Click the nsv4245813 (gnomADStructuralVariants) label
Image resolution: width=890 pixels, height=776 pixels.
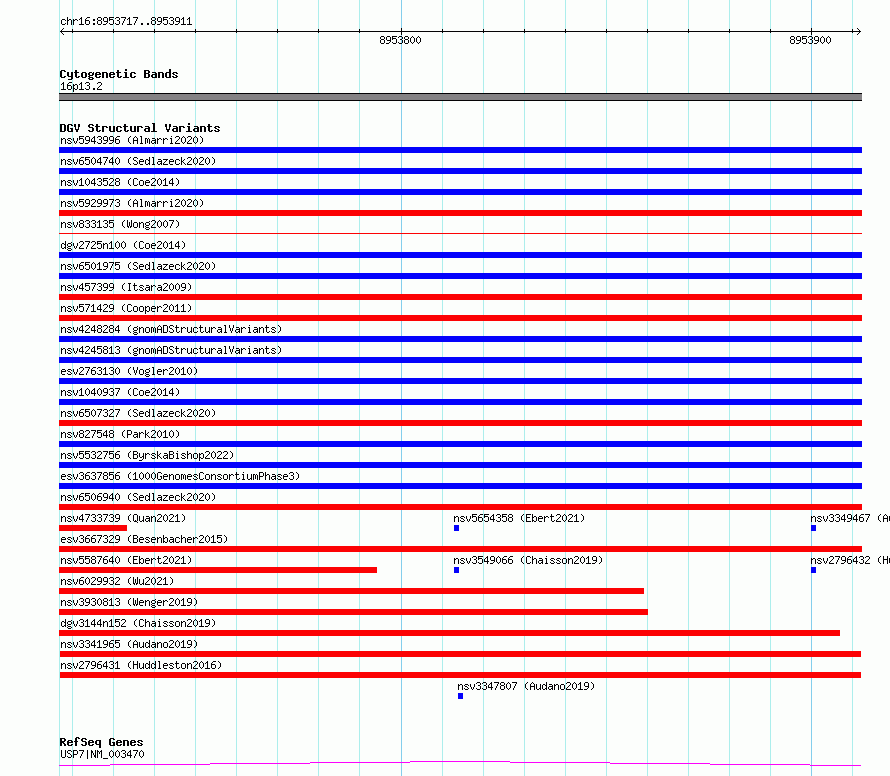click(171, 350)
